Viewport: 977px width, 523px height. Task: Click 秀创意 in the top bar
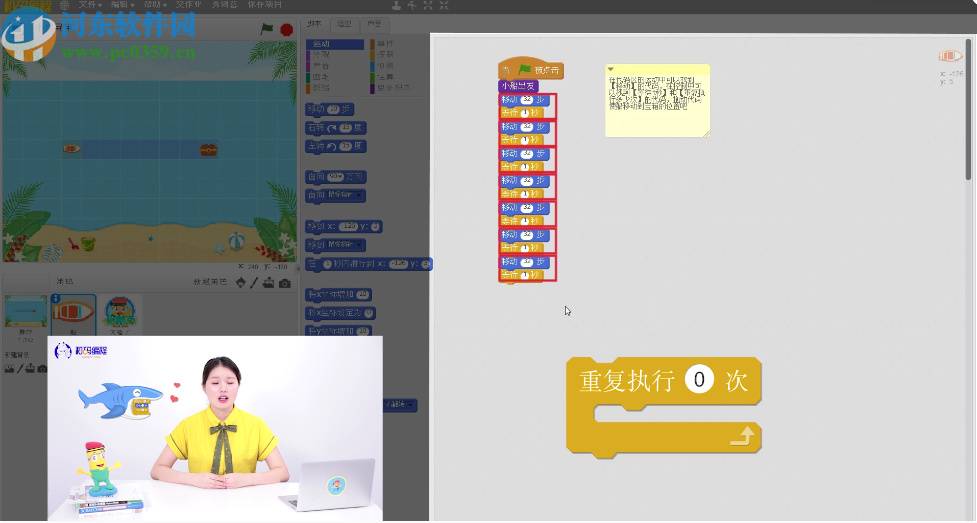pyautogui.click(x=224, y=5)
